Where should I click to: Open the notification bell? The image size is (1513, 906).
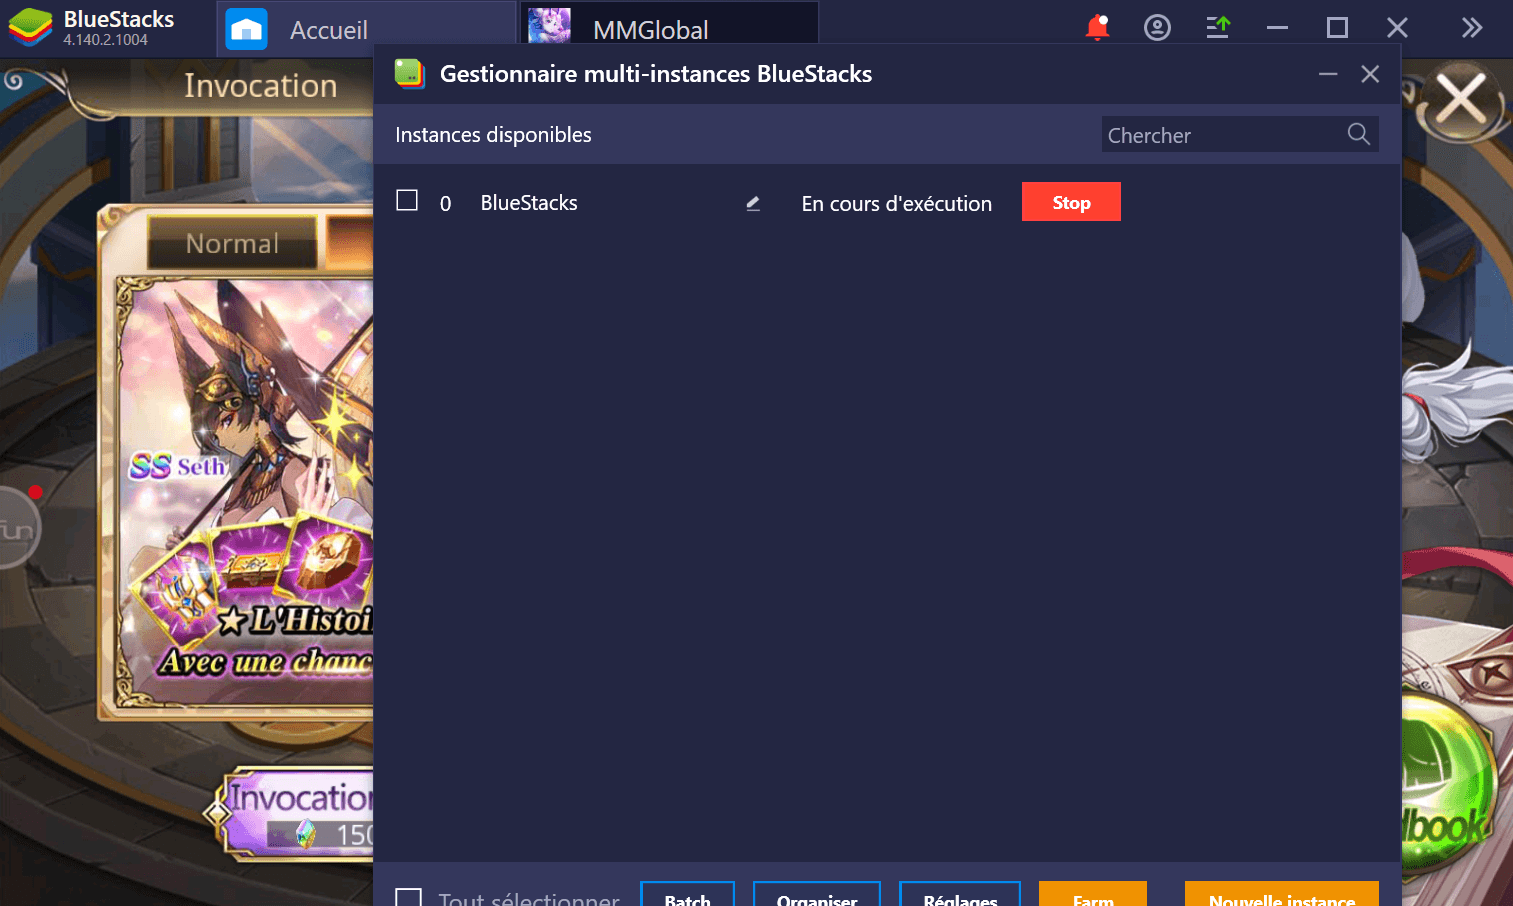(x=1097, y=28)
